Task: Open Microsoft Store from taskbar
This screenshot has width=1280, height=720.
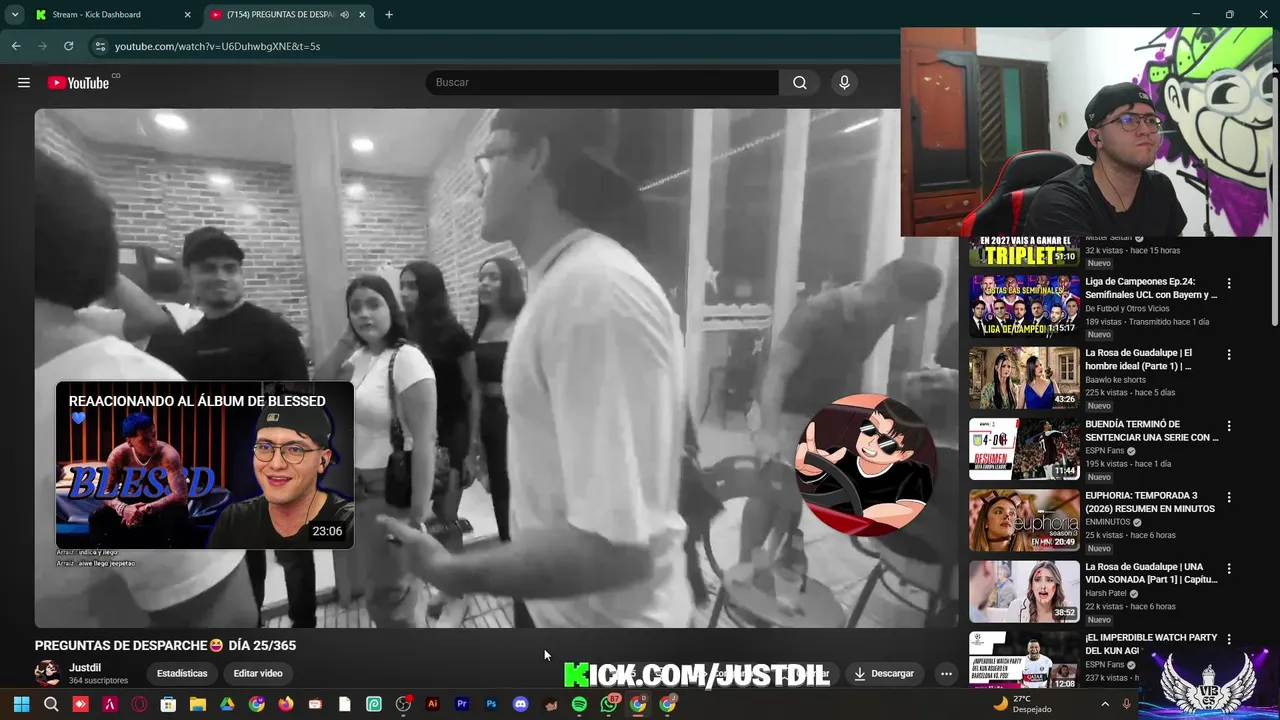Action: (168, 704)
